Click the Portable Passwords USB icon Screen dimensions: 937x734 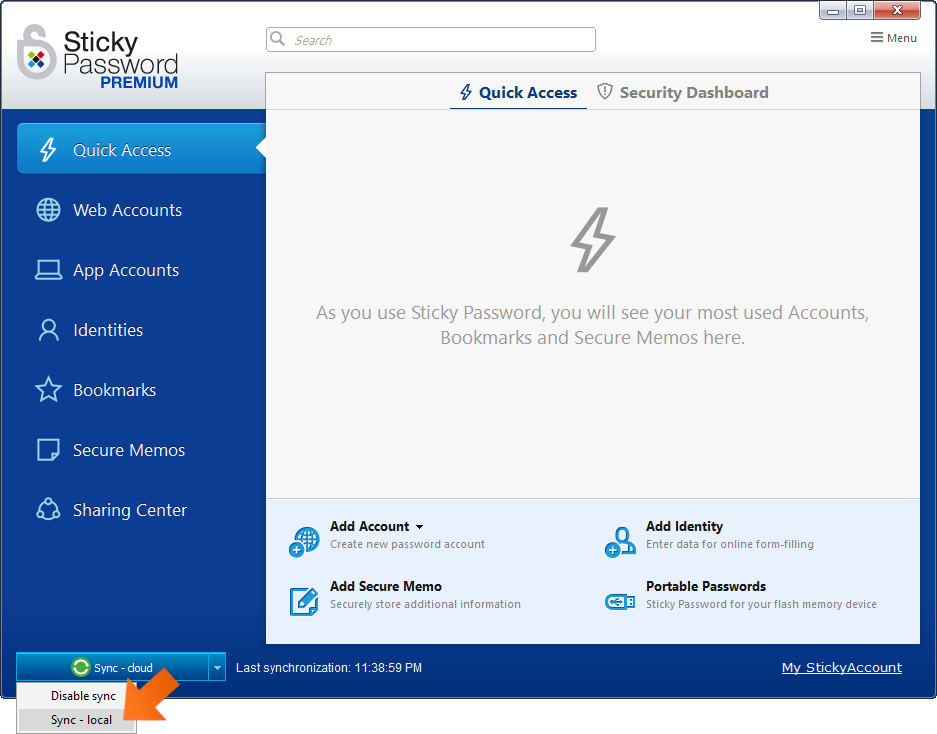[x=620, y=602]
